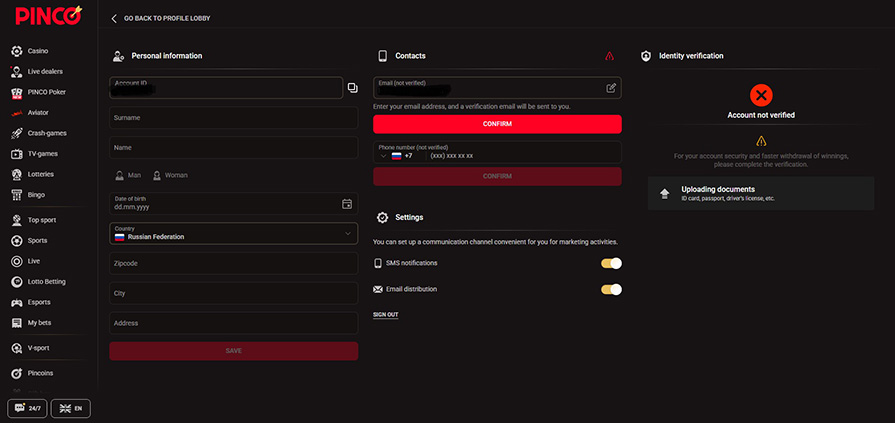Viewport: 895px width, 423px height.
Task: Open Pincoins icon in sidebar
Action: coord(17,373)
